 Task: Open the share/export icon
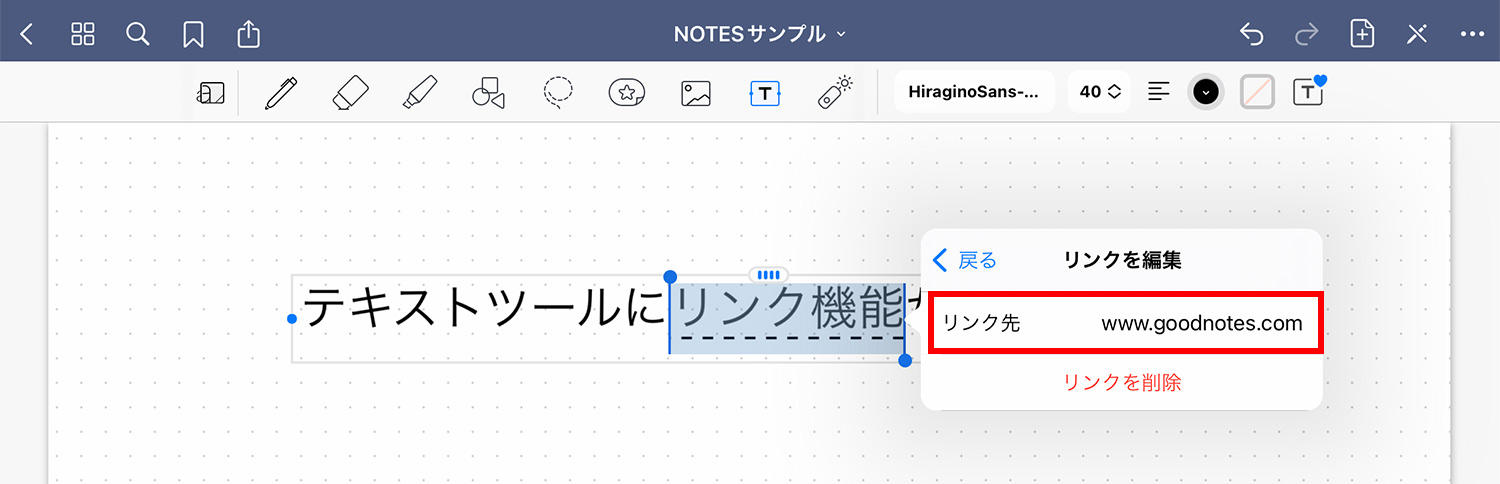(249, 34)
